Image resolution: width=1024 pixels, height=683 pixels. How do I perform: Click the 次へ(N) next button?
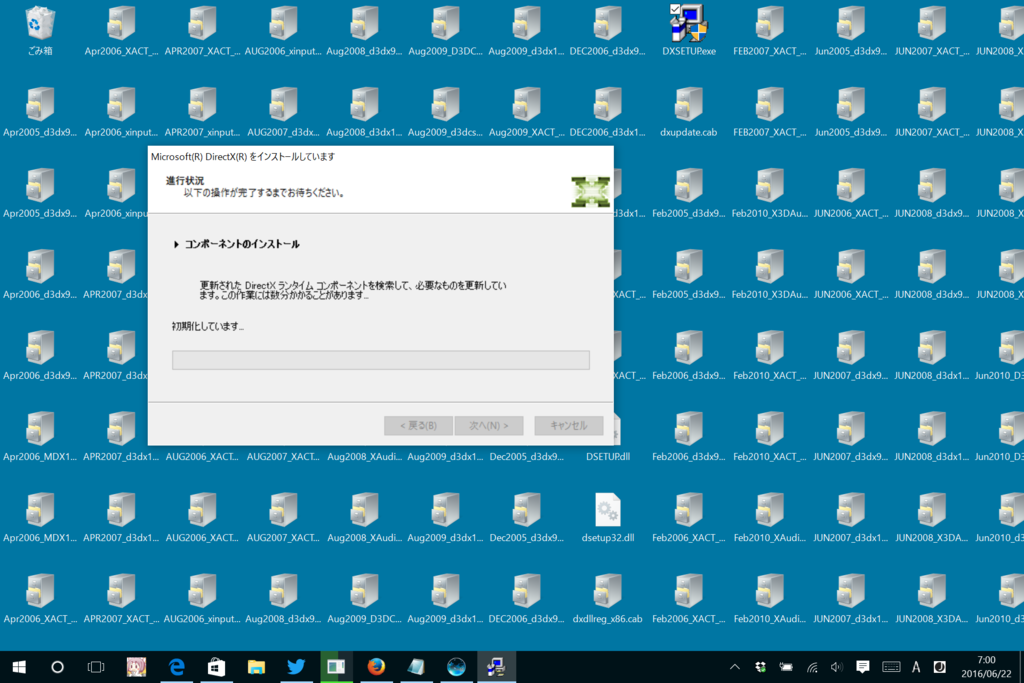(x=488, y=425)
